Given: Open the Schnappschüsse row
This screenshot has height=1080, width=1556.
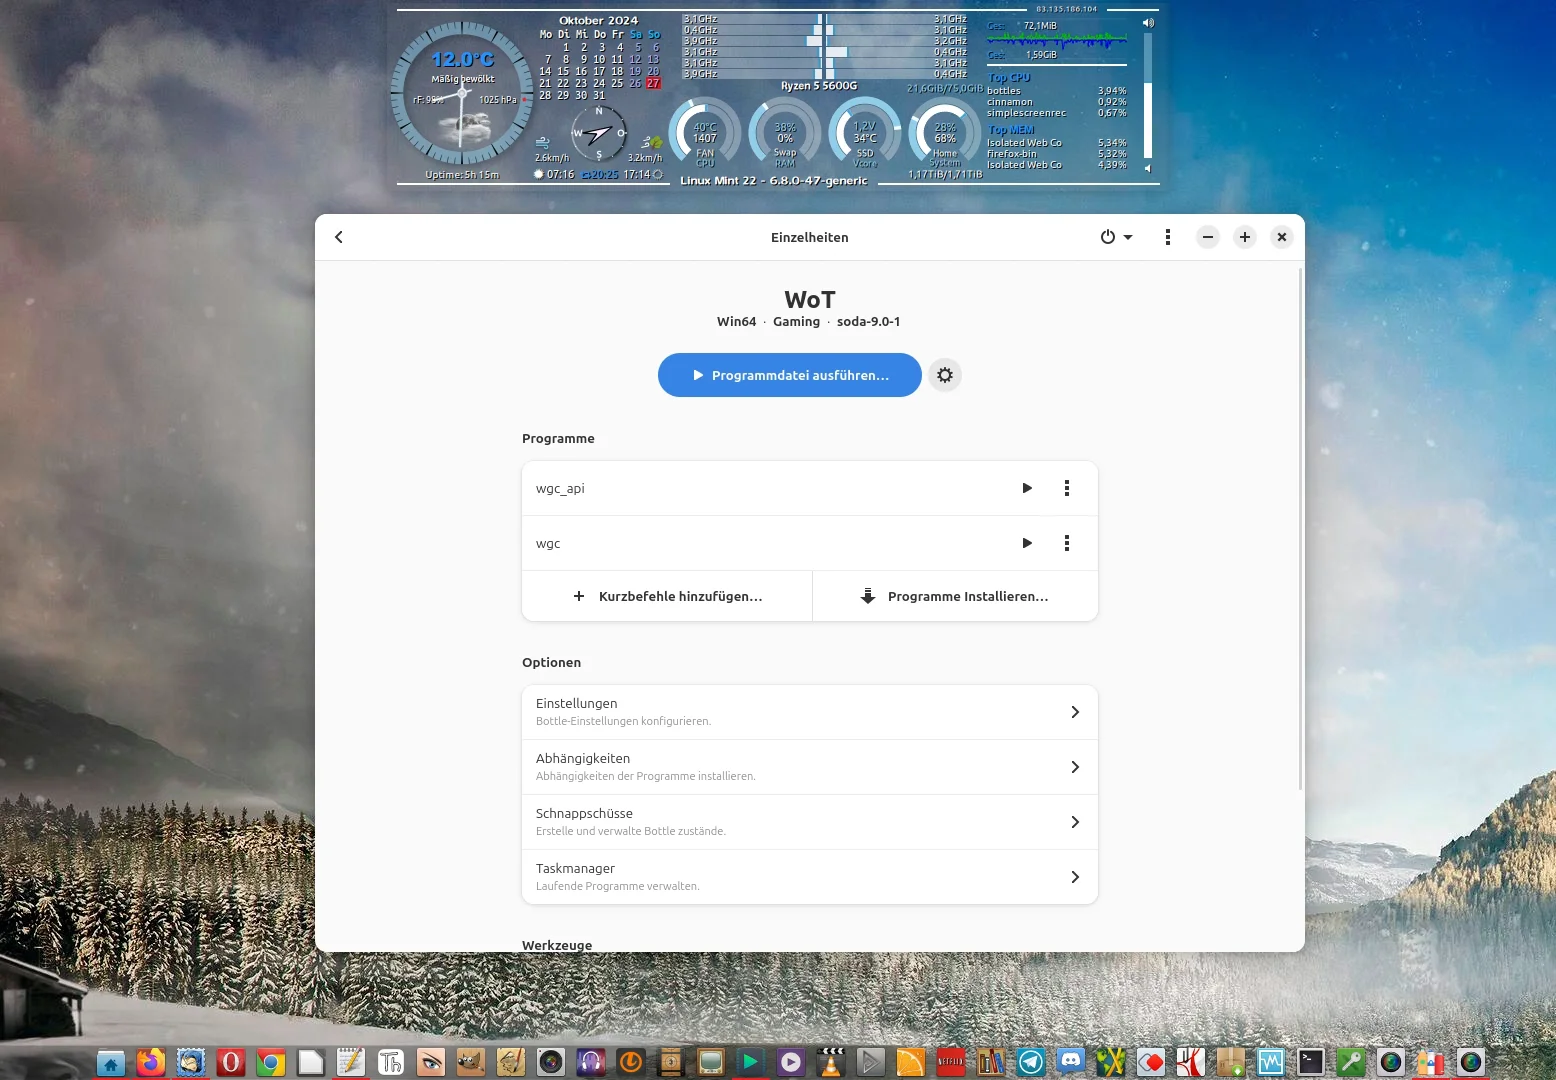Looking at the screenshot, I should [x=810, y=822].
